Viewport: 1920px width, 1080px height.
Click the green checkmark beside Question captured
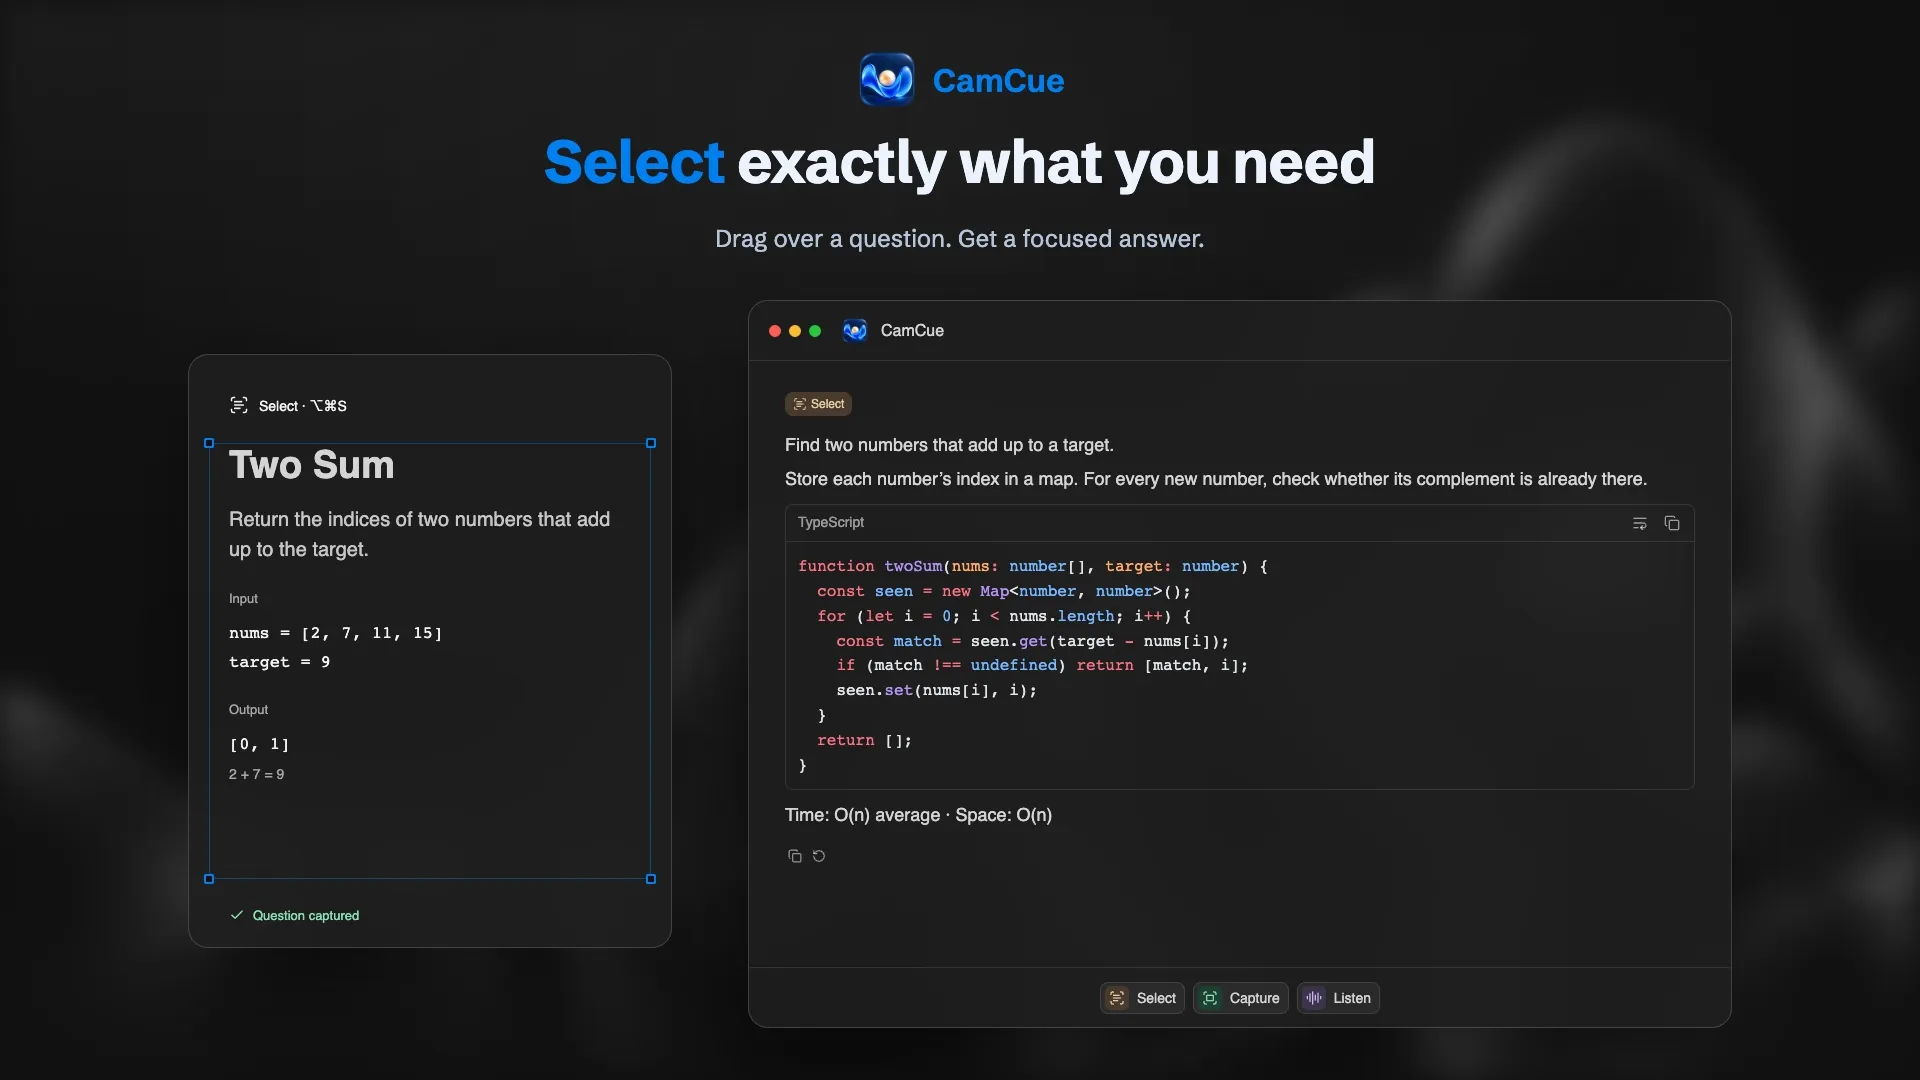point(237,915)
